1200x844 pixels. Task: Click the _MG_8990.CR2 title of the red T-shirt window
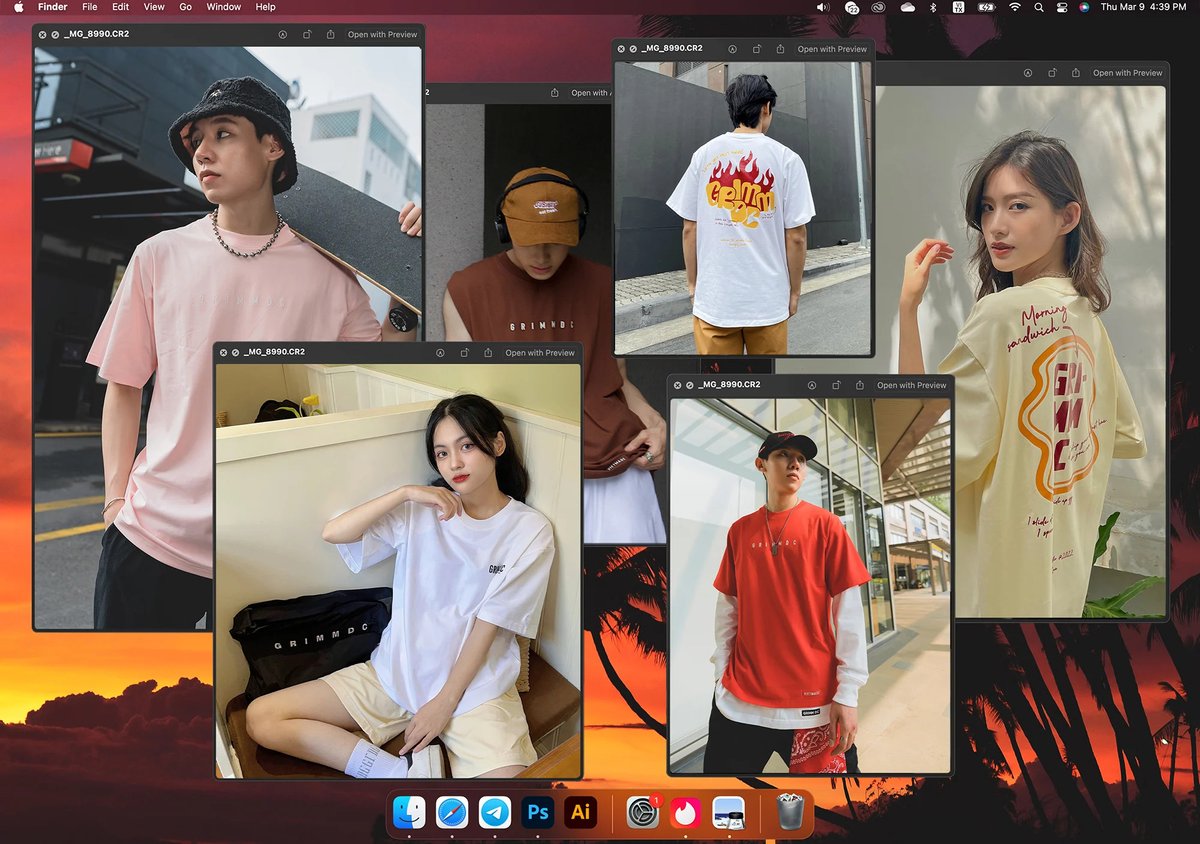(729, 385)
